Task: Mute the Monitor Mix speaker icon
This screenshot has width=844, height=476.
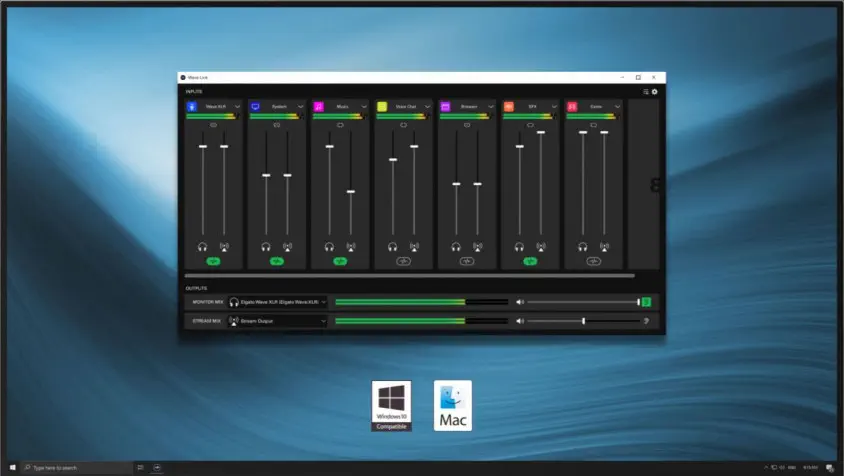Action: click(x=519, y=302)
